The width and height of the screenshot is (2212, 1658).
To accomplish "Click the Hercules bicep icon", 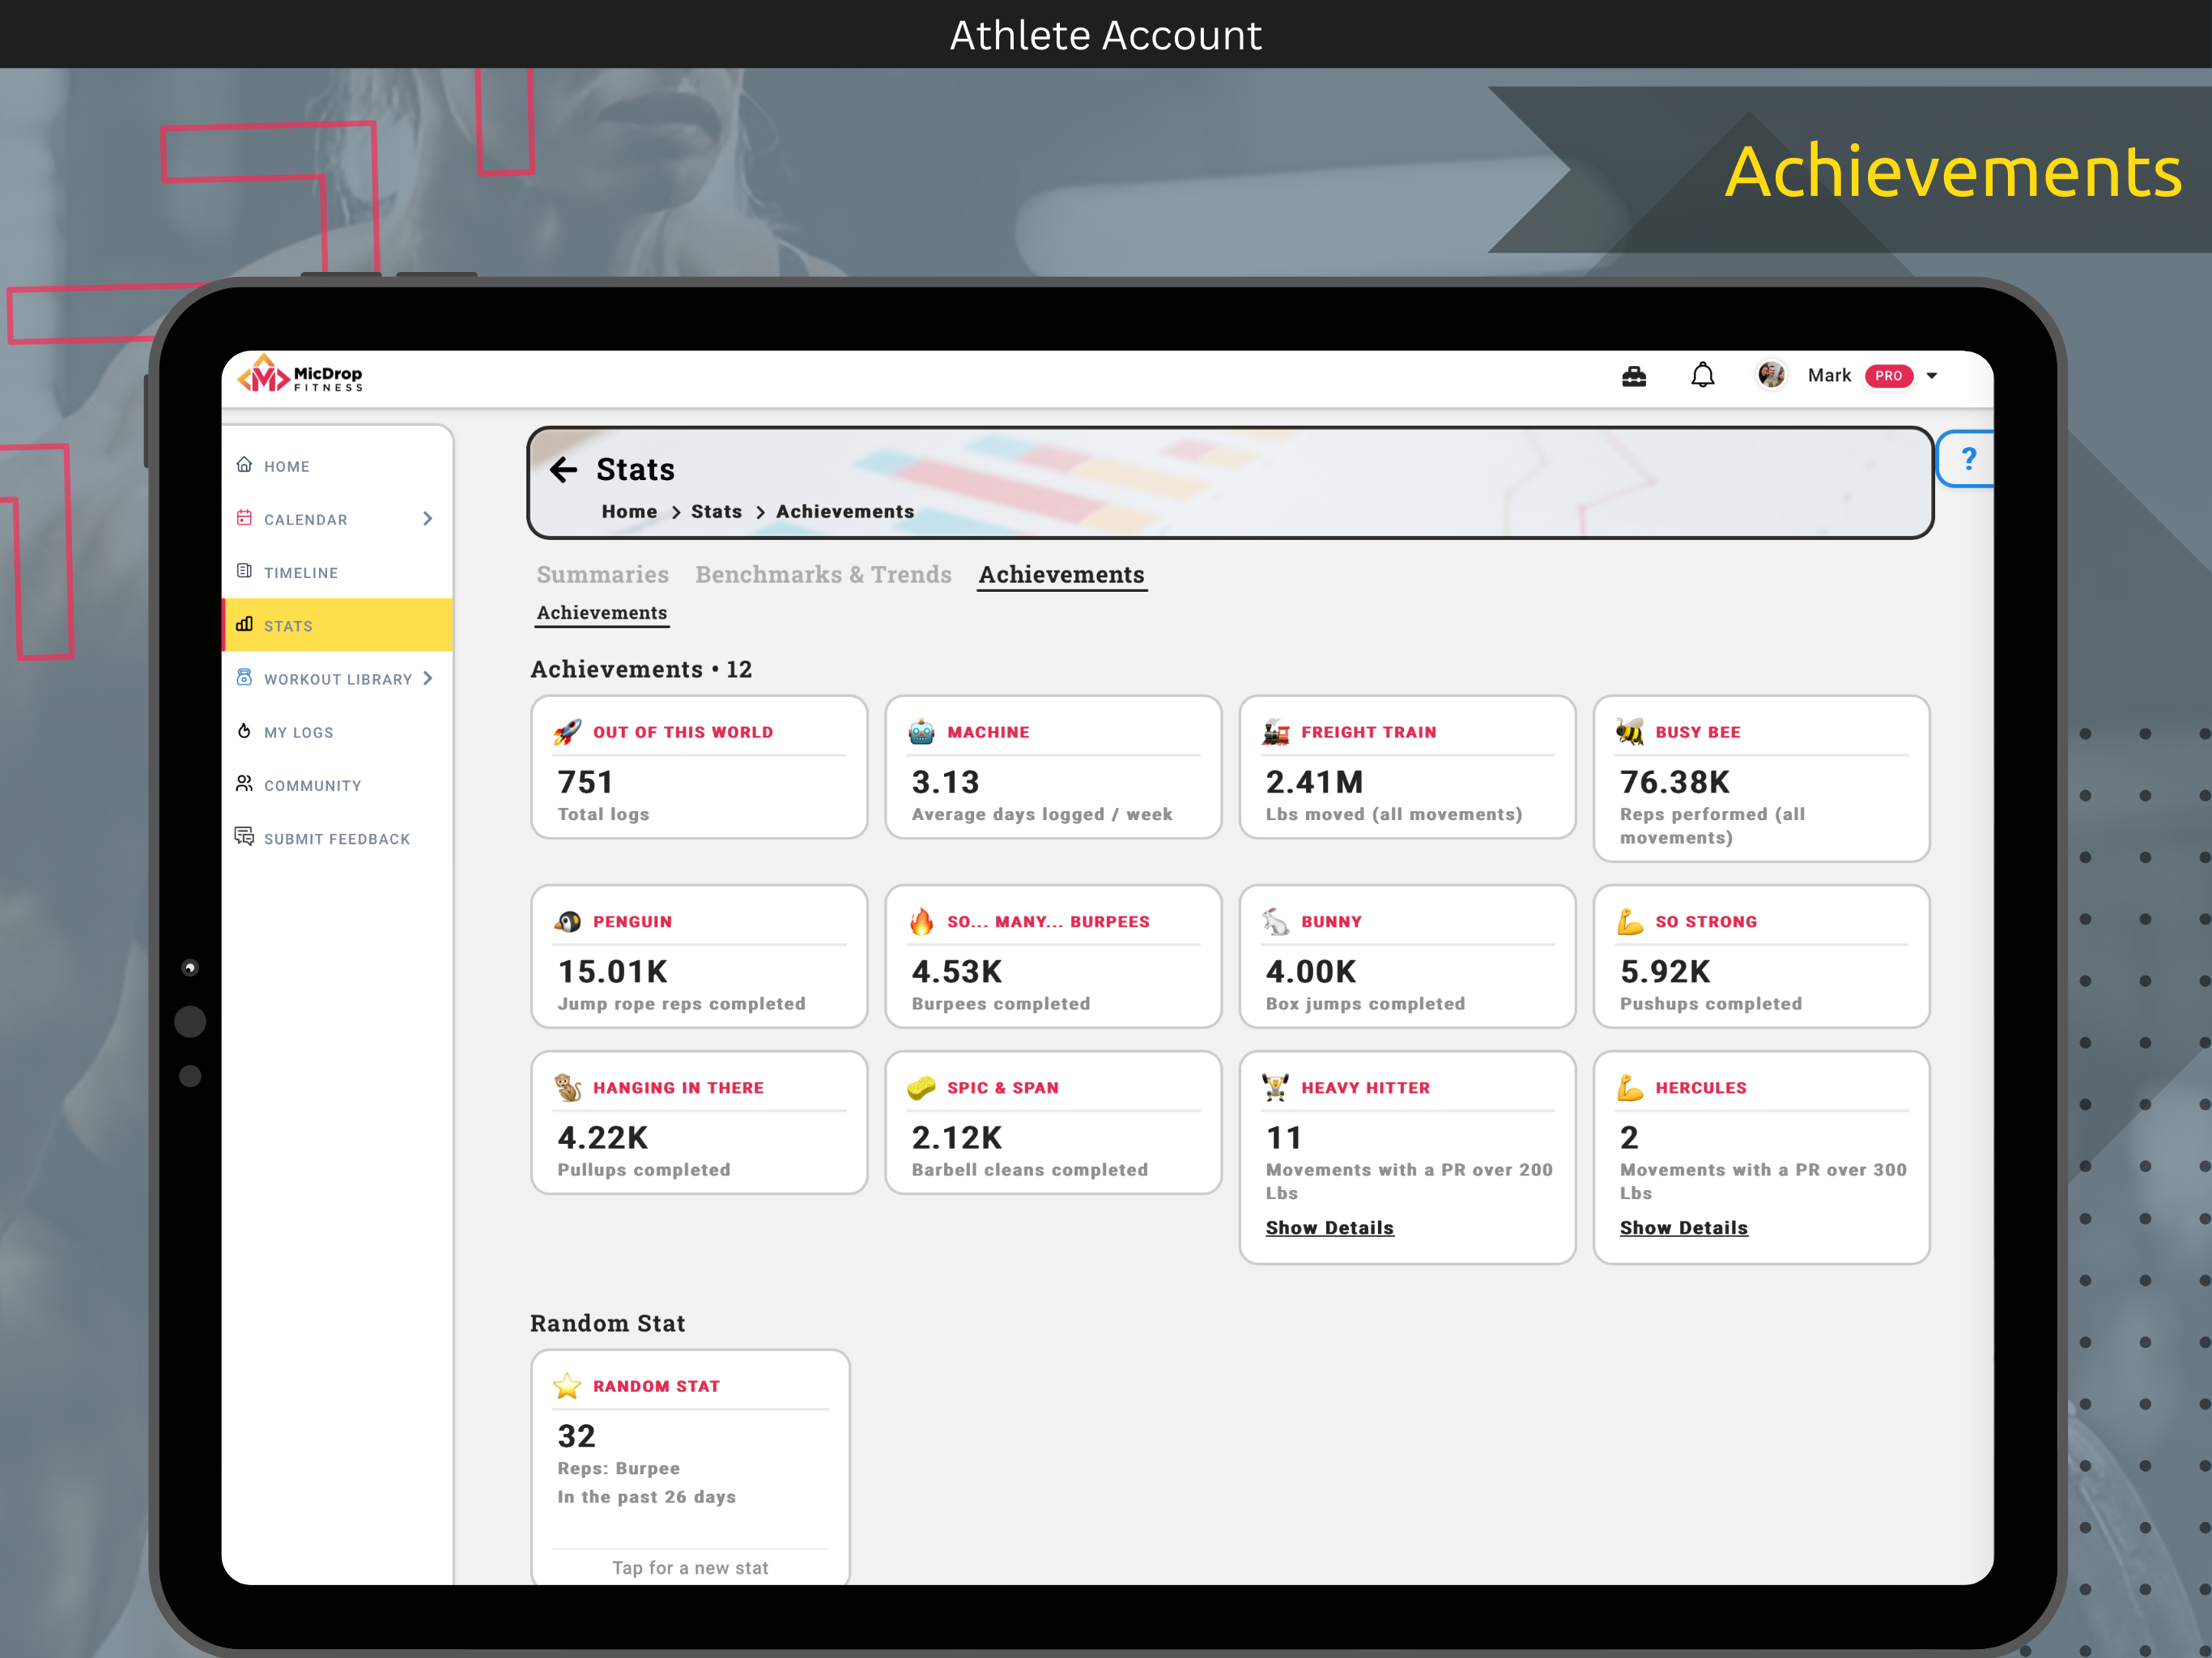I will 1629,1087.
